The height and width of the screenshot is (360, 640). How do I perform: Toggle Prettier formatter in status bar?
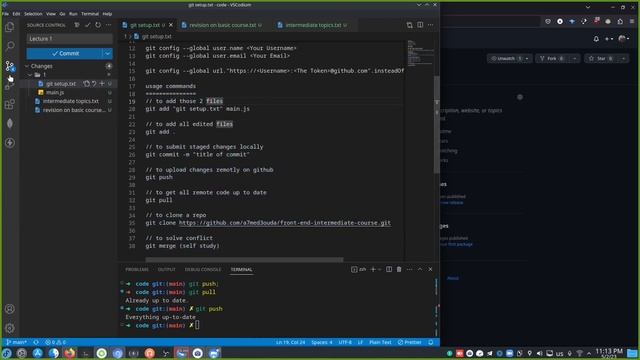[x=410, y=342]
